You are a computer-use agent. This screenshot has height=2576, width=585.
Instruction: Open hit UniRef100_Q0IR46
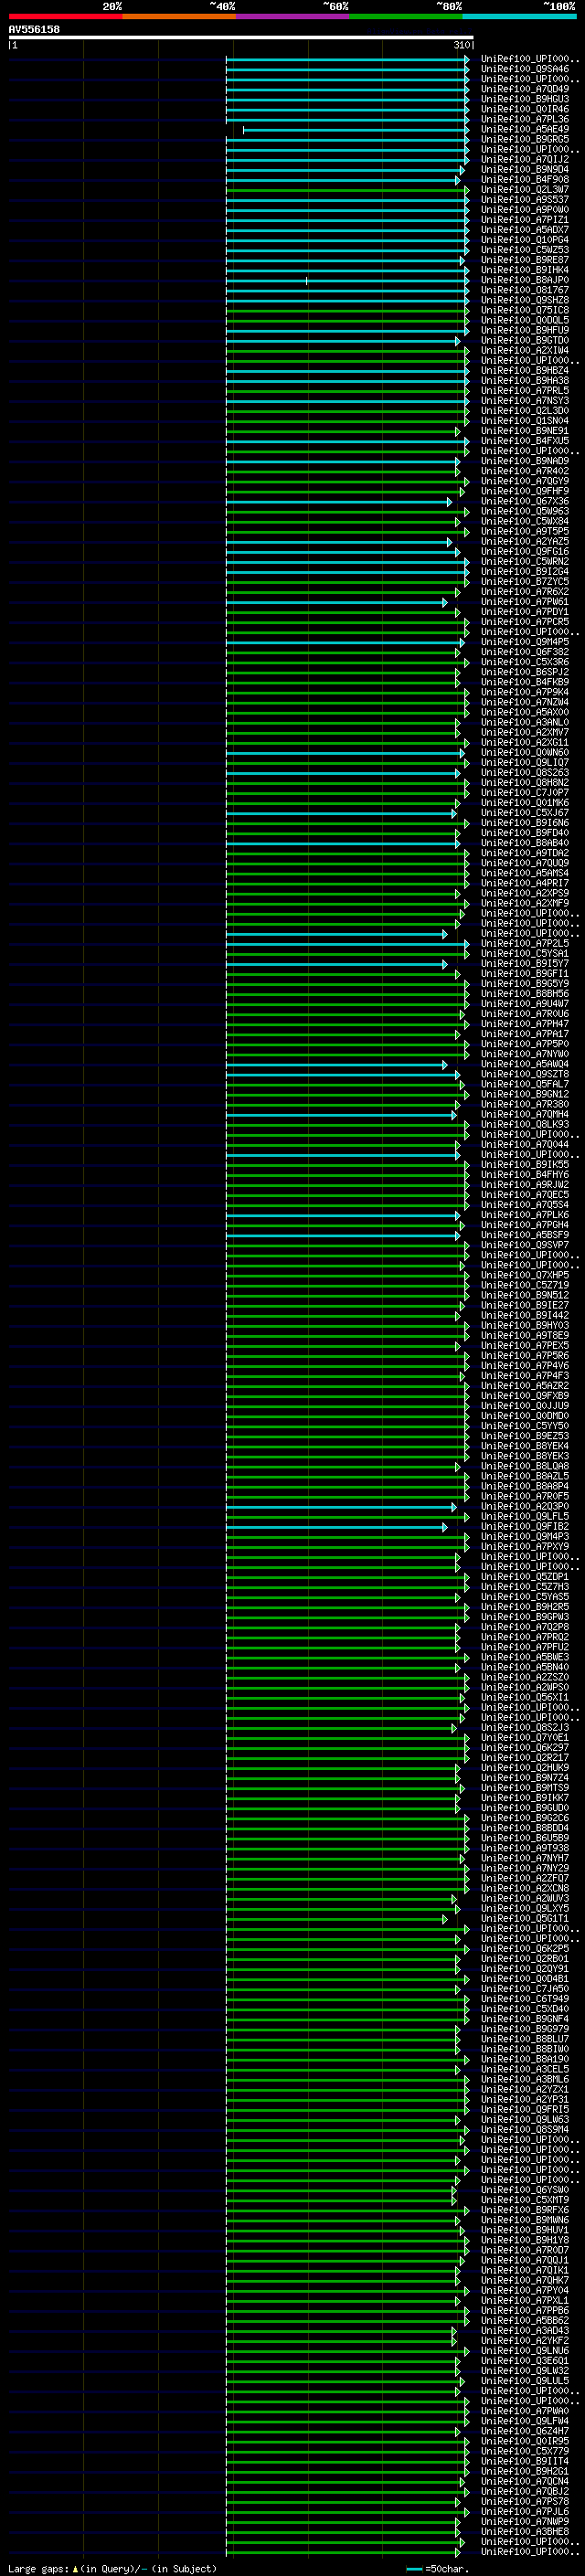pyautogui.click(x=525, y=109)
